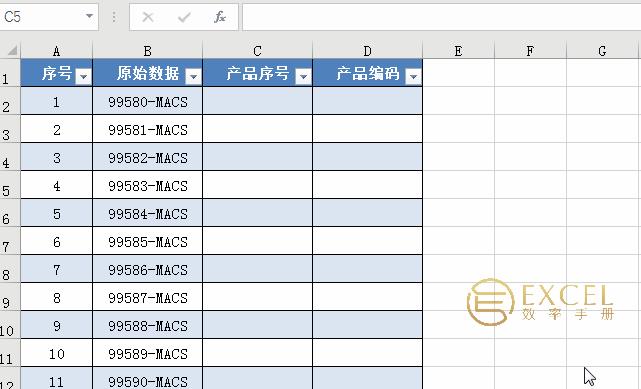Click empty 产品序号 cell beside 99580-MACS
This screenshot has height=389, width=641.
click(258, 101)
